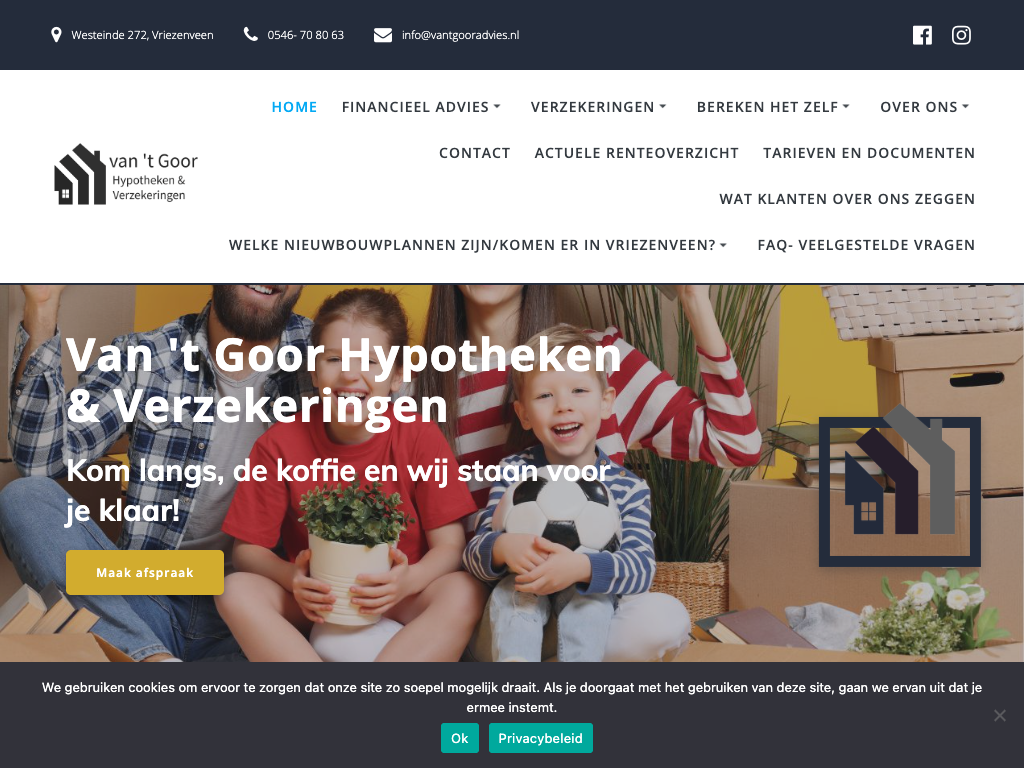Screen dimensions: 1024x768
Task: Open the Privacybeleid link
Action: click(x=540, y=738)
